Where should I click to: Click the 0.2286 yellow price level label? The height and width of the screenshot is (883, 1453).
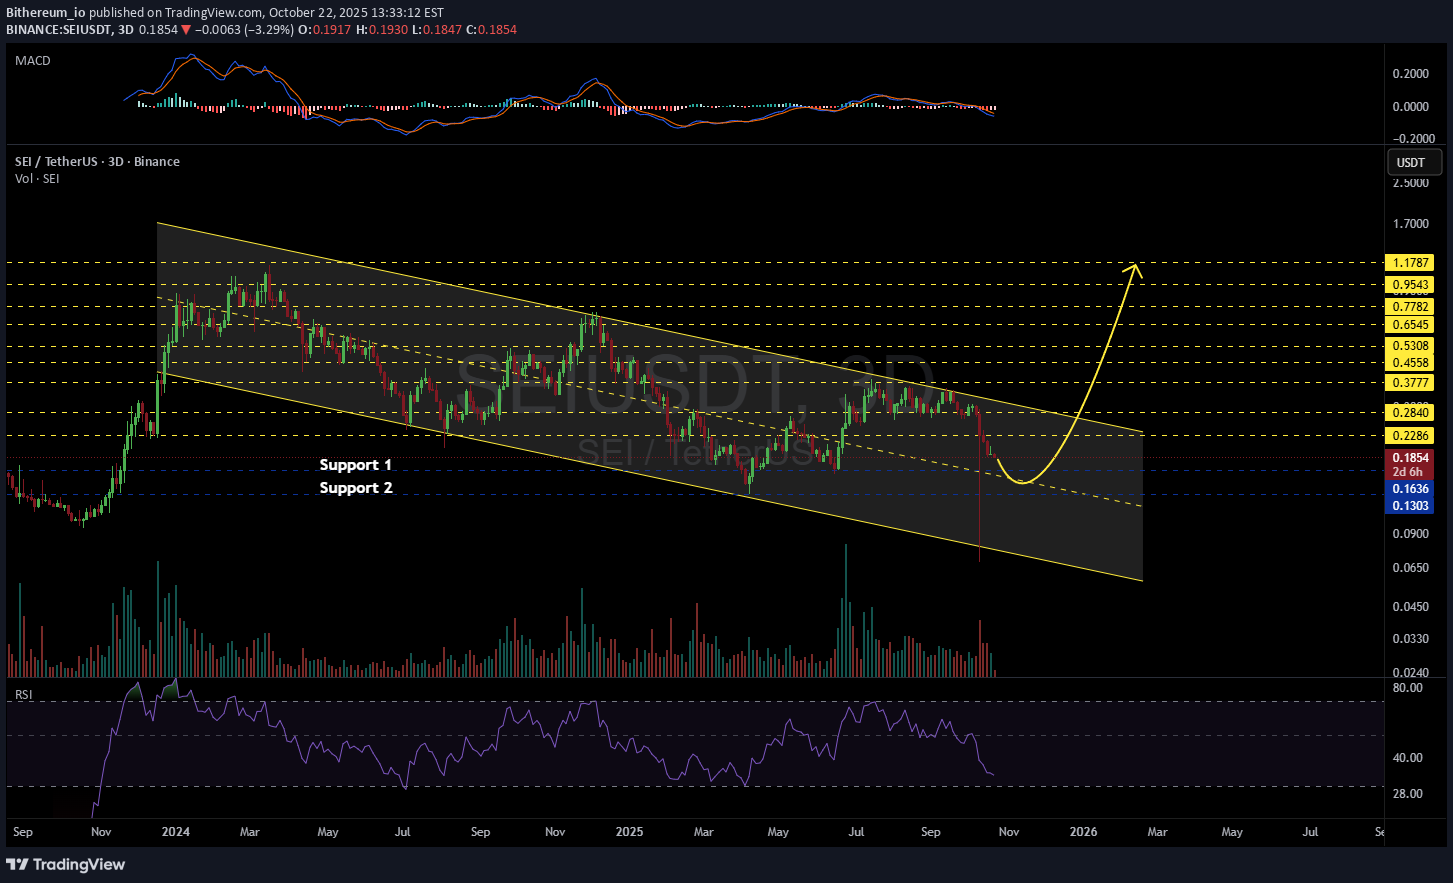click(x=1410, y=436)
